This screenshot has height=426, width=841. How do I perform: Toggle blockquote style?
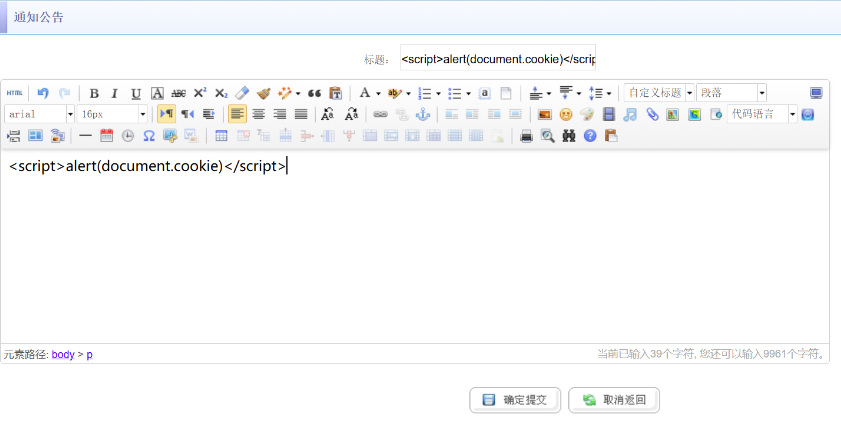point(314,93)
